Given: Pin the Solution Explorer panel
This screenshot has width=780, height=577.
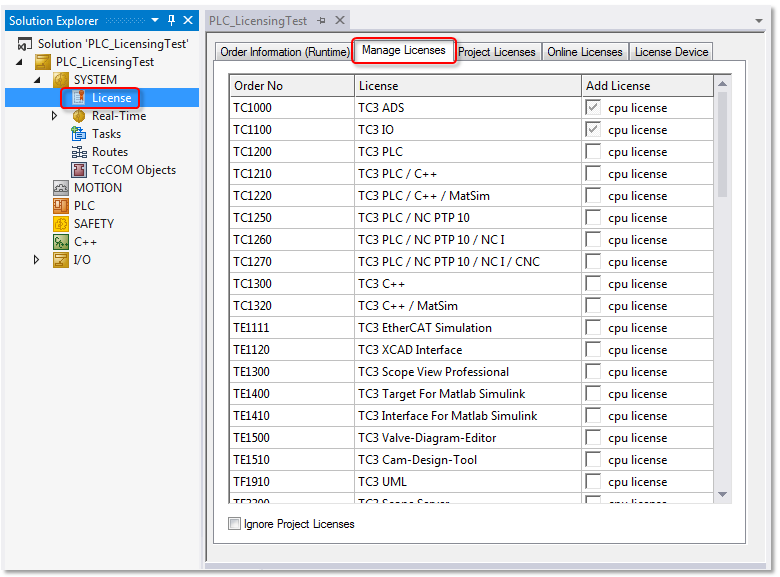Looking at the screenshot, I should pyautogui.click(x=172, y=20).
